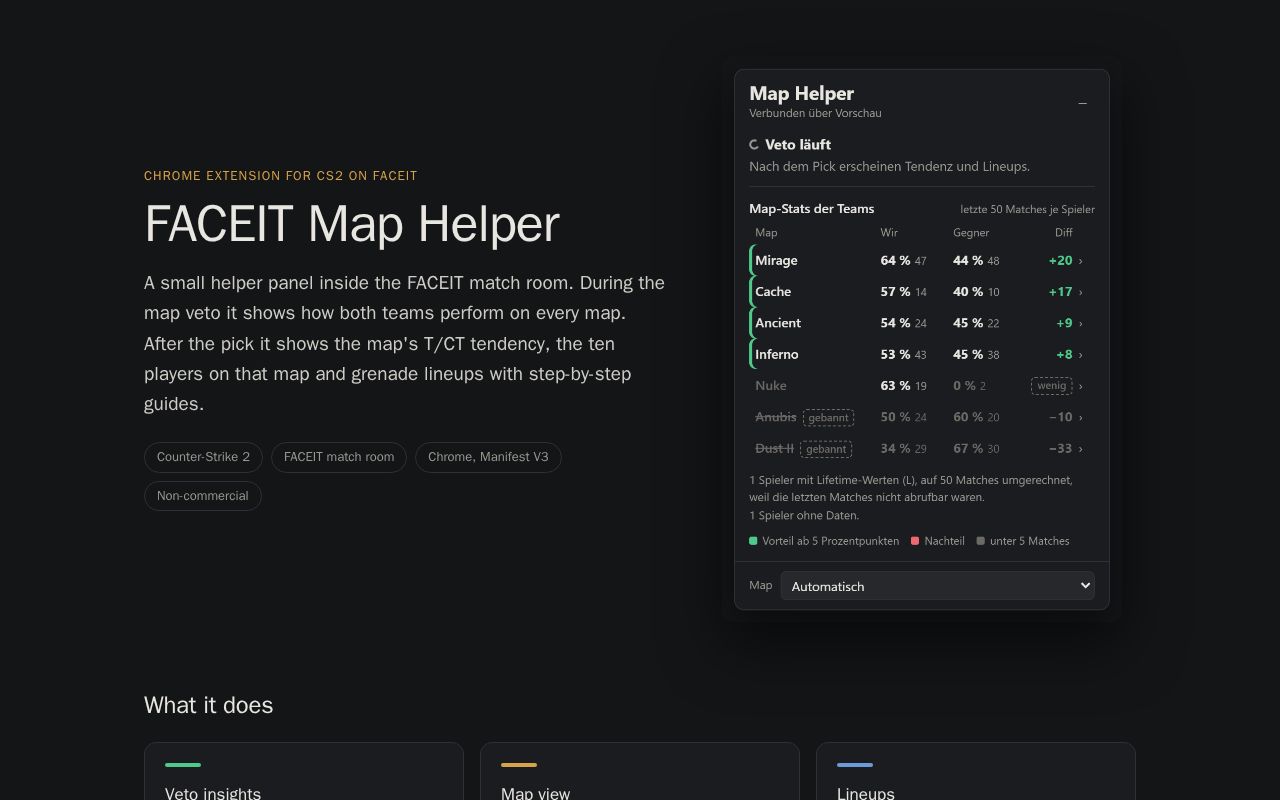Click the 67 % Gegner value for Dust II
This screenshot has height=800, width=1280.
968,448
